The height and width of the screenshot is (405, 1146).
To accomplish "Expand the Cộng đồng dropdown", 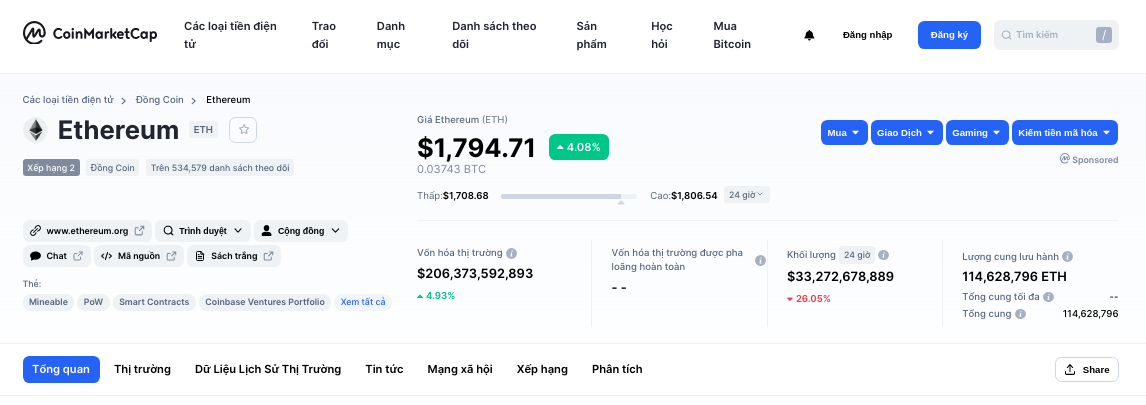I will pos(300,231).
